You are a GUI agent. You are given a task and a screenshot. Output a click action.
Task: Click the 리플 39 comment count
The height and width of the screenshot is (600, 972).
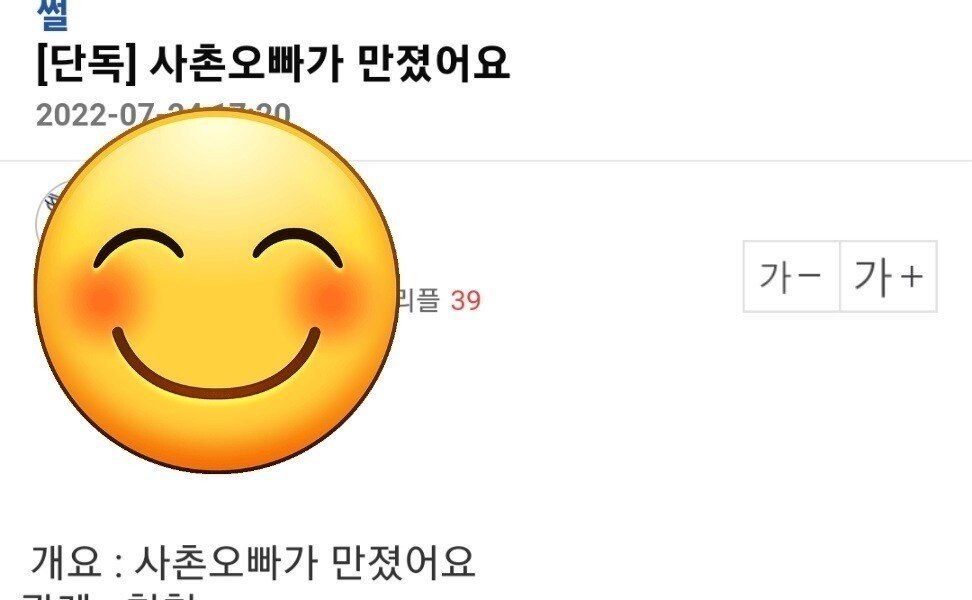tap(440, 301)
